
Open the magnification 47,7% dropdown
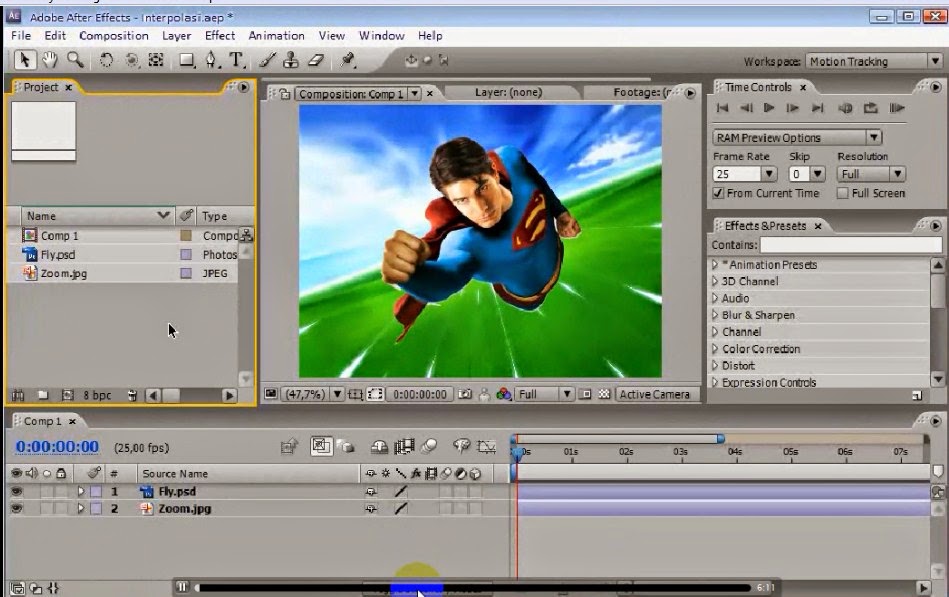[314, 394]
